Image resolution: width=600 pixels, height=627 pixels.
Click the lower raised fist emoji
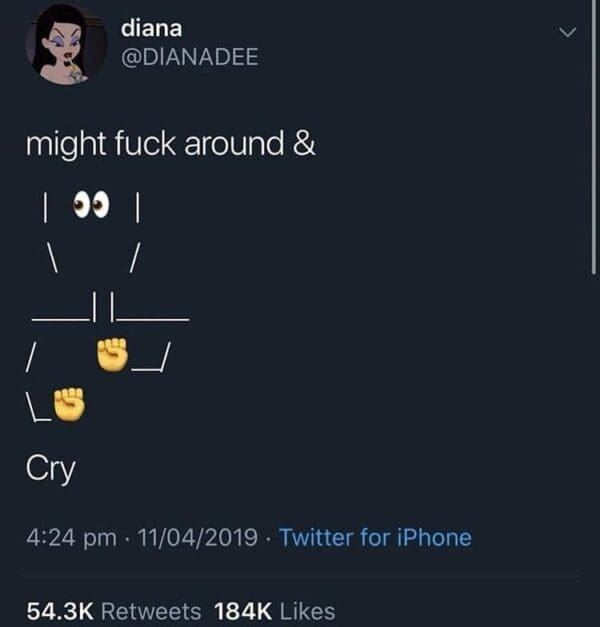pyautogui.click(x=69, y=404)
